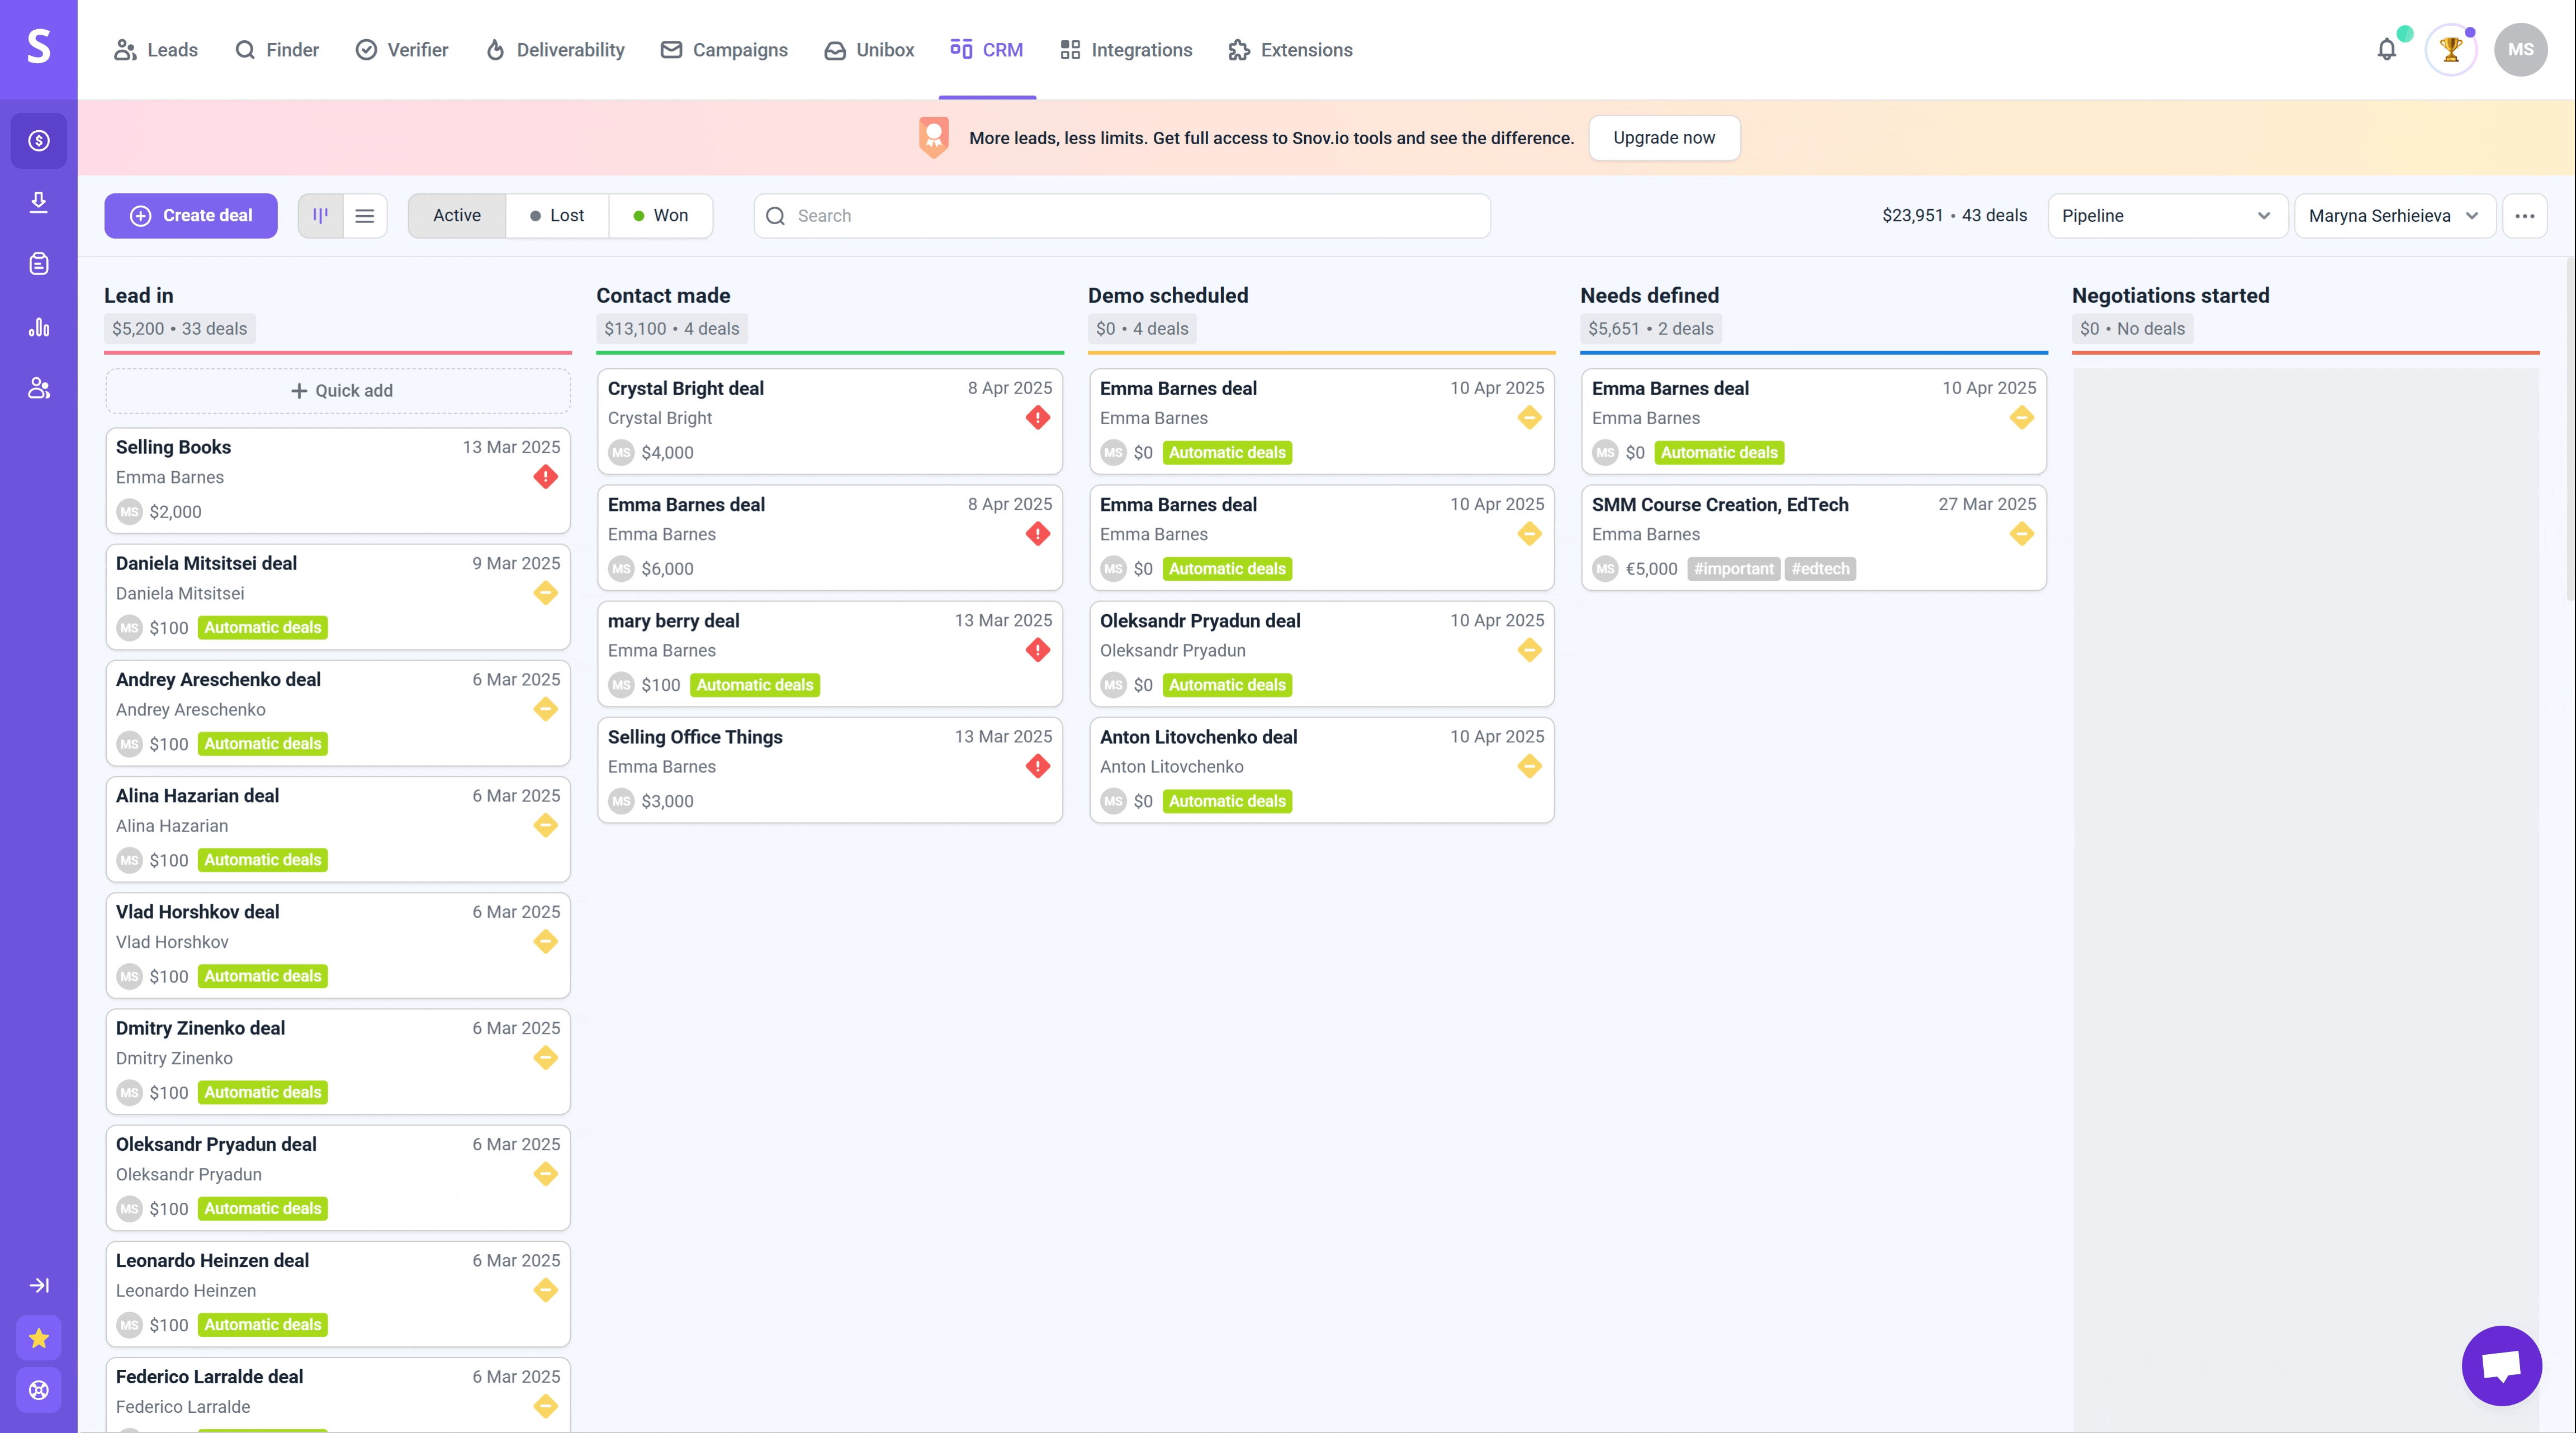
Task: Open the live chat bubble
Action: click(2501, 1365)
